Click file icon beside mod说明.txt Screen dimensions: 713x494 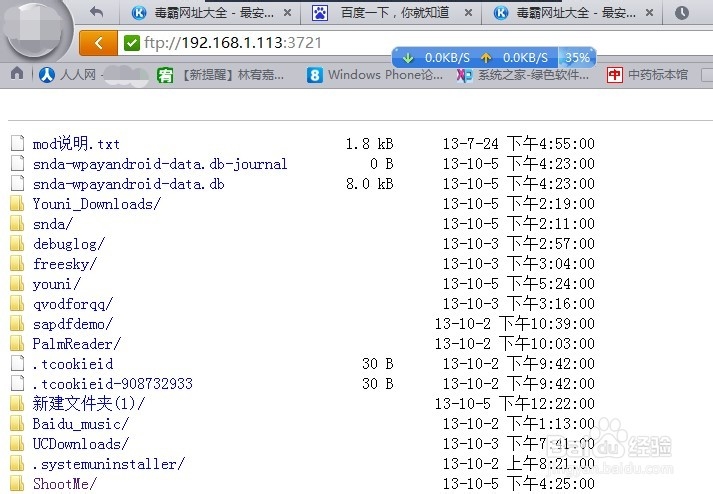[17, 143]
